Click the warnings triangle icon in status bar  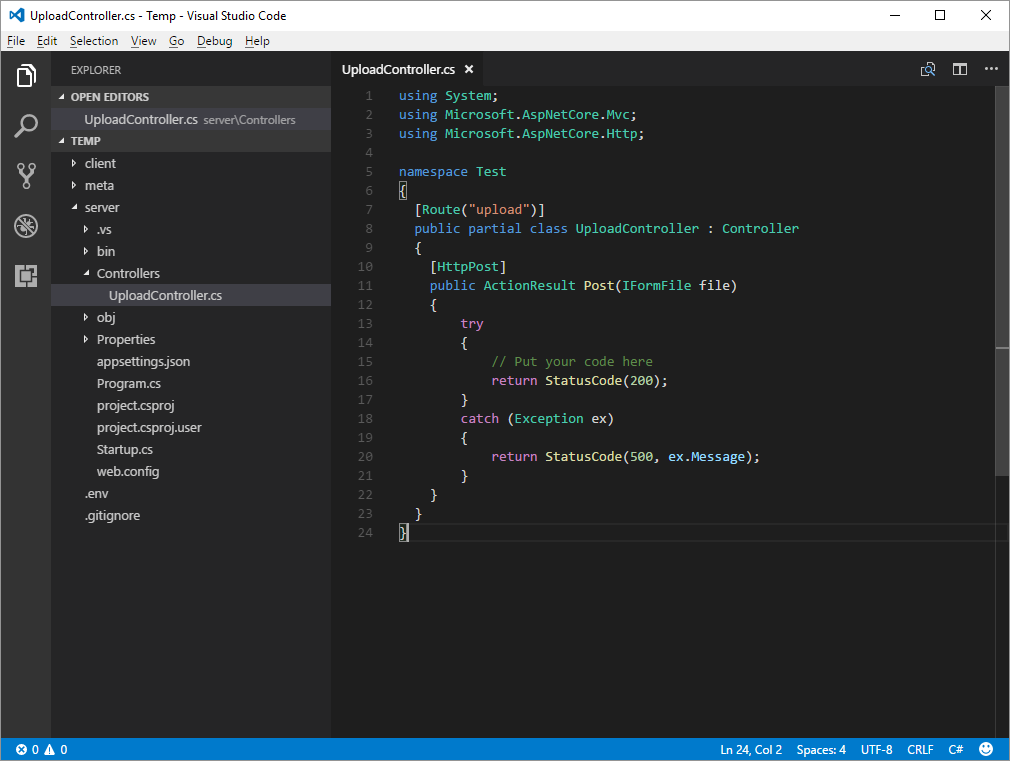click(50, 749)
